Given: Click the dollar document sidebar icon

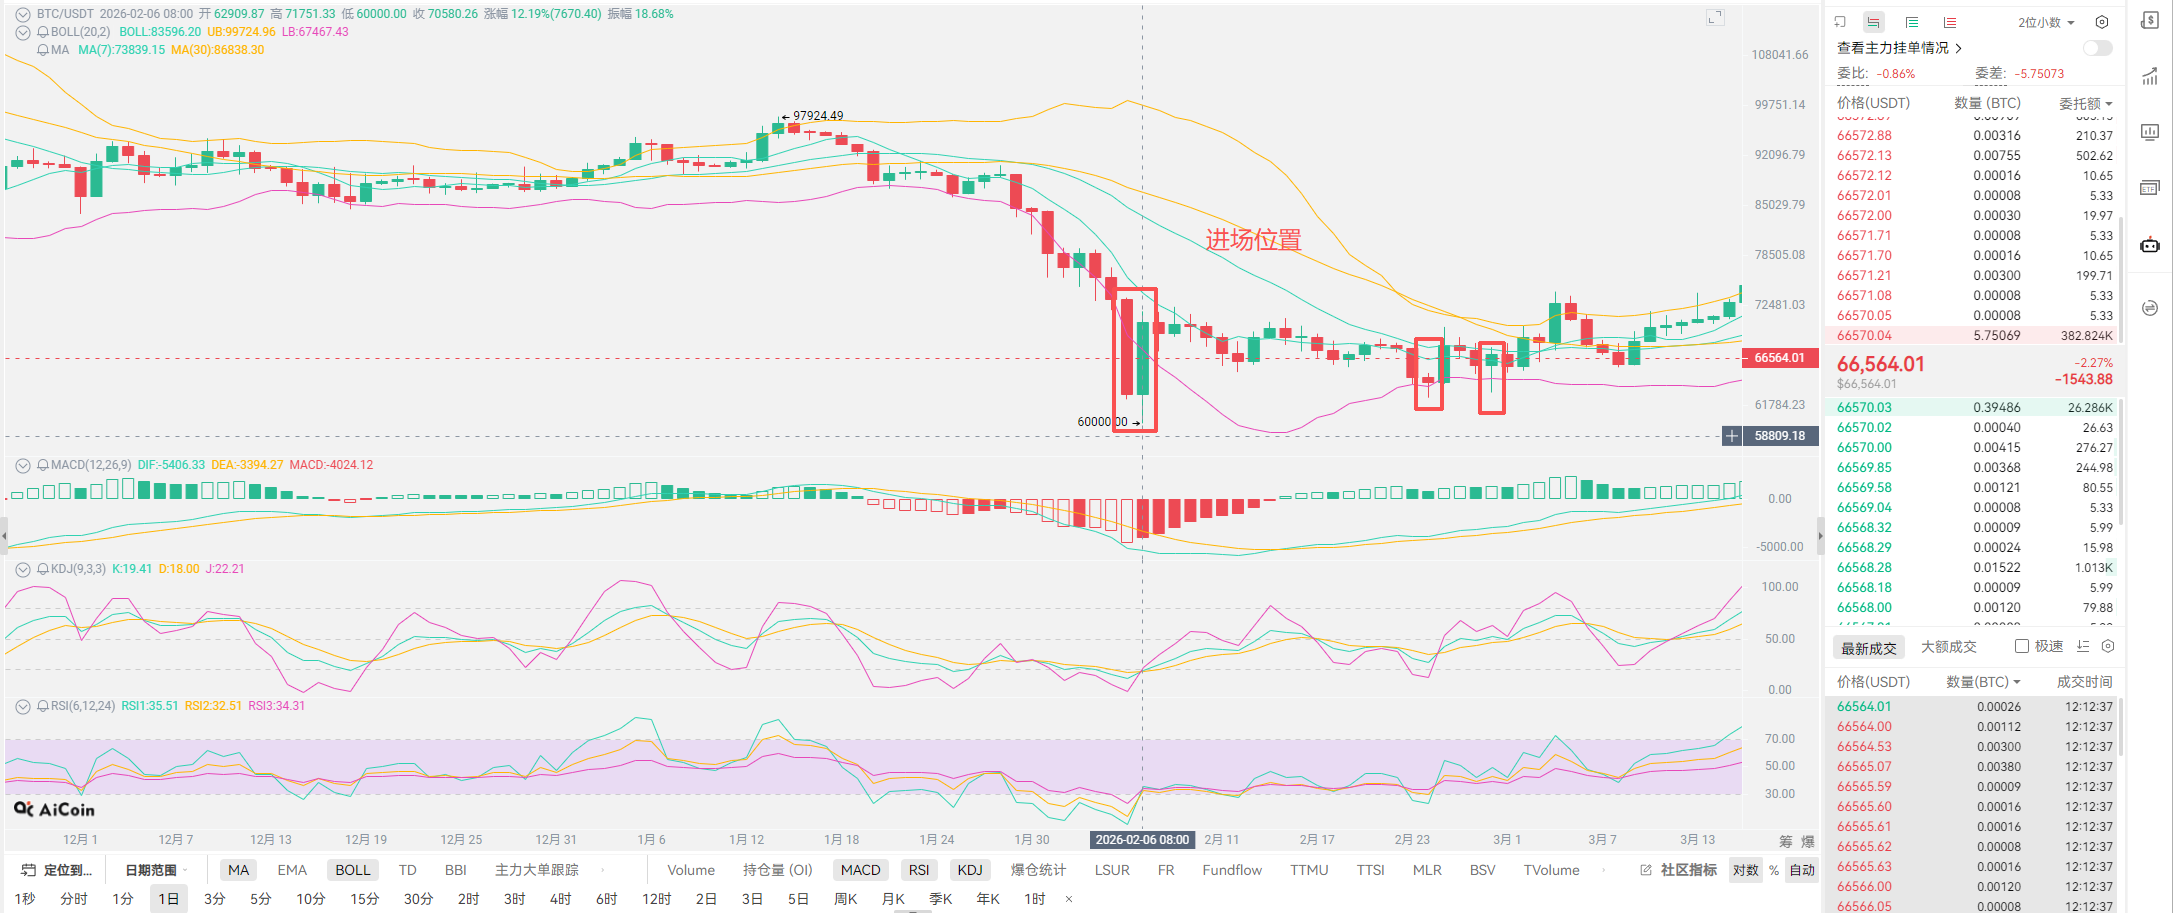Looking at the screenshot, I should click(2149, 21).
